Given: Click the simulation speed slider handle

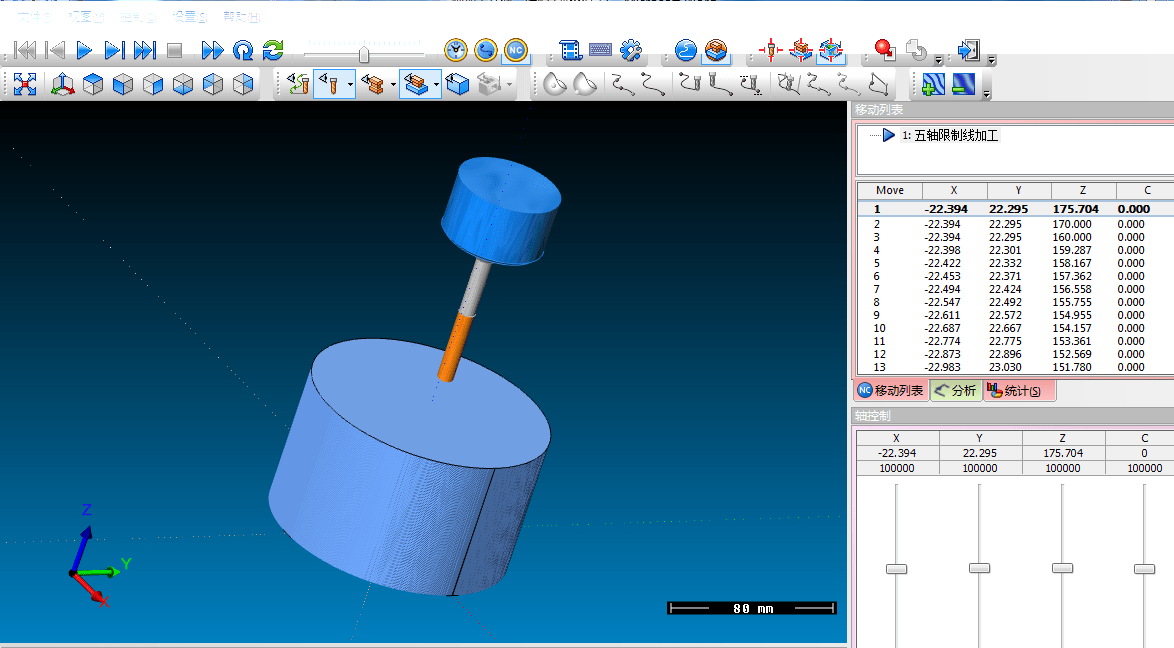Looking at the screenshot, I should click(364, 52).
